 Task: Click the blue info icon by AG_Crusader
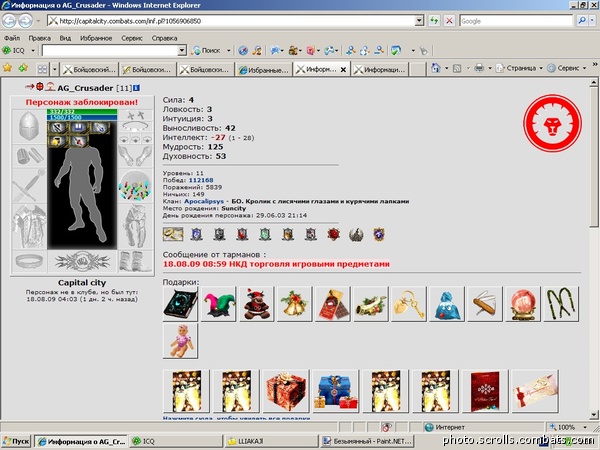136,88
